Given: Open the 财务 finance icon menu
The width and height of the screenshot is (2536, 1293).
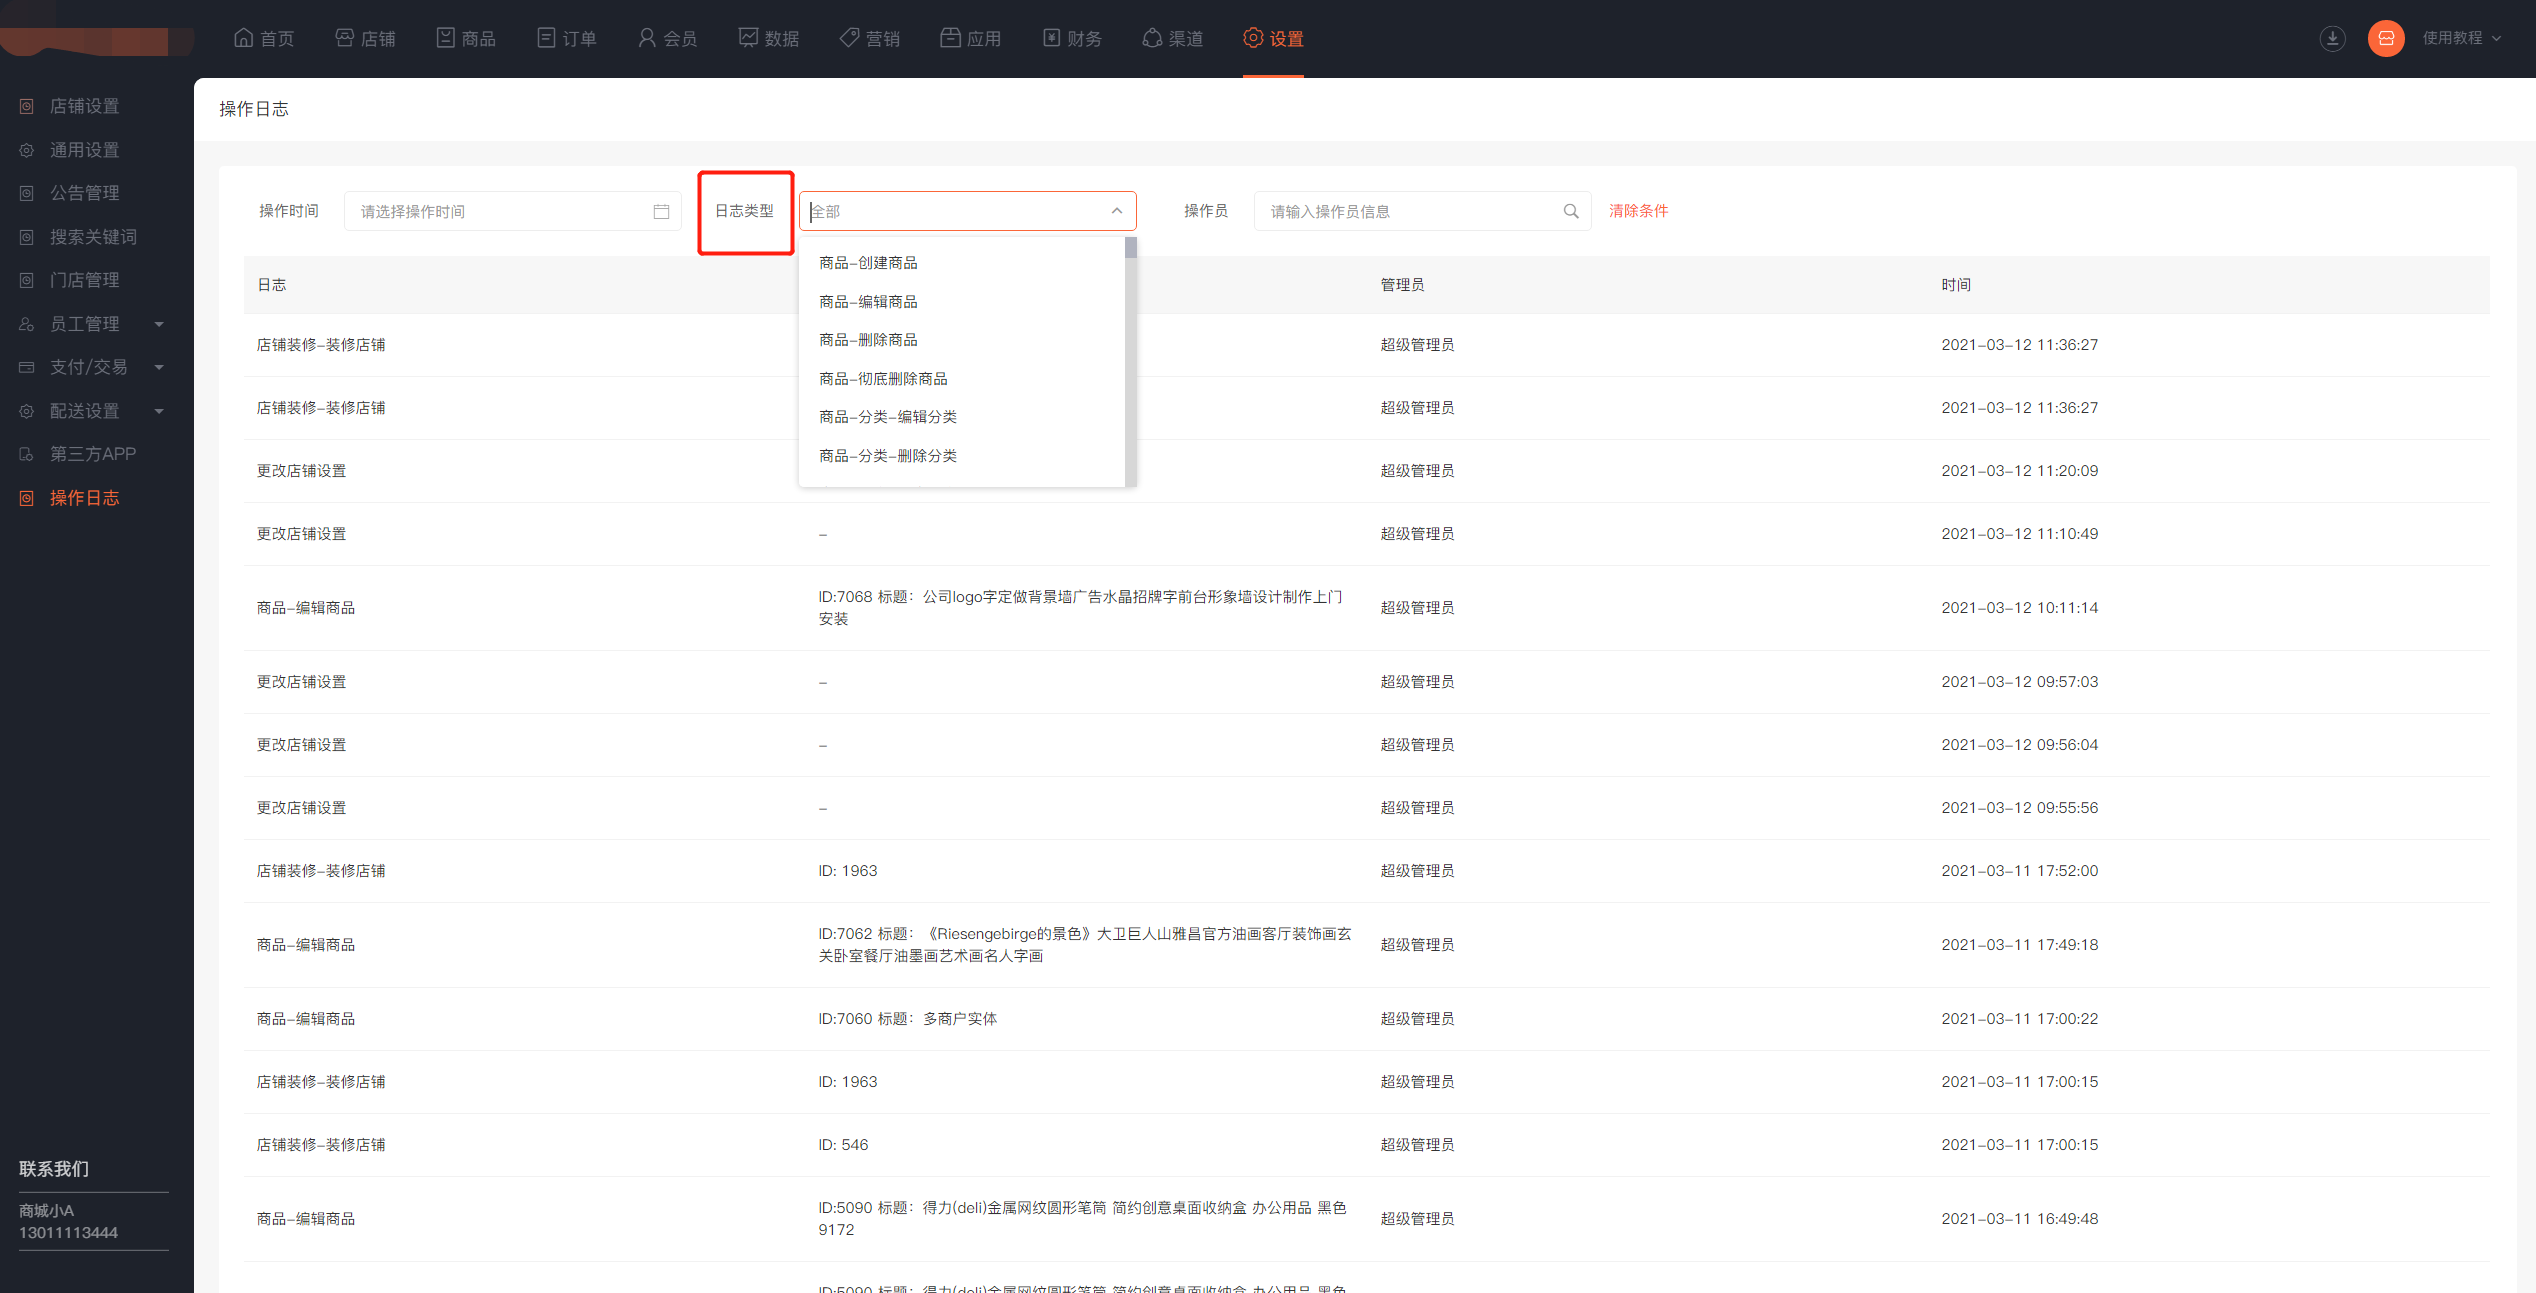Looking at the screenshot, I should point(1051,38).
